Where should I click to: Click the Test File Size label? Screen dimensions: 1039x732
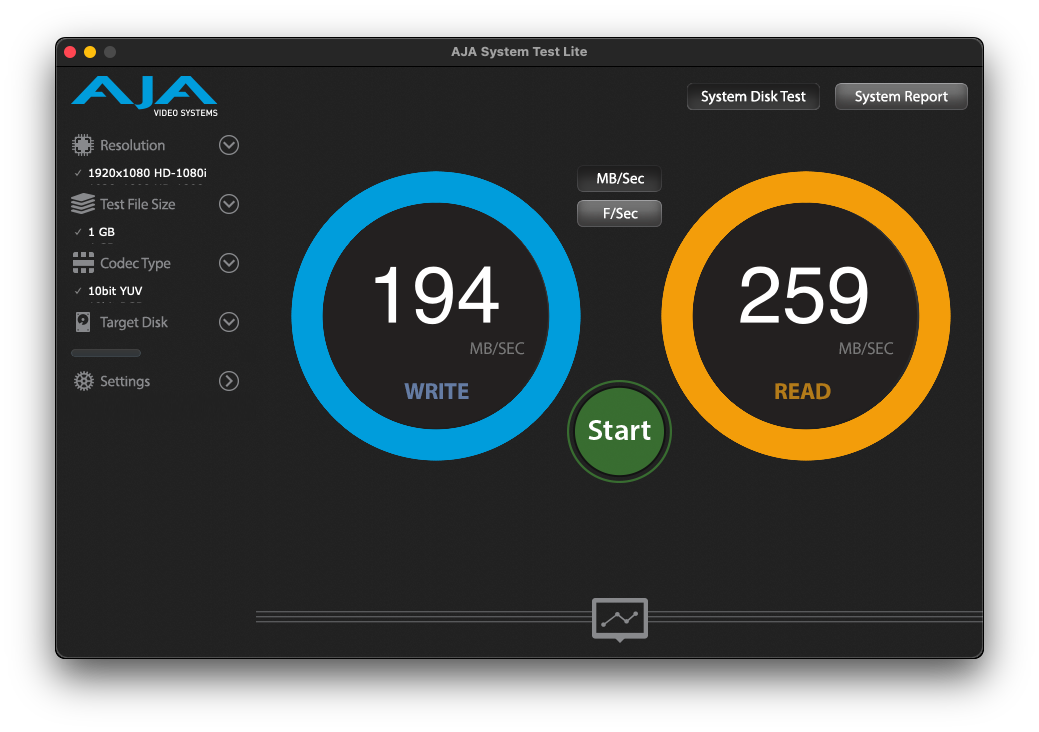[138, 204]
